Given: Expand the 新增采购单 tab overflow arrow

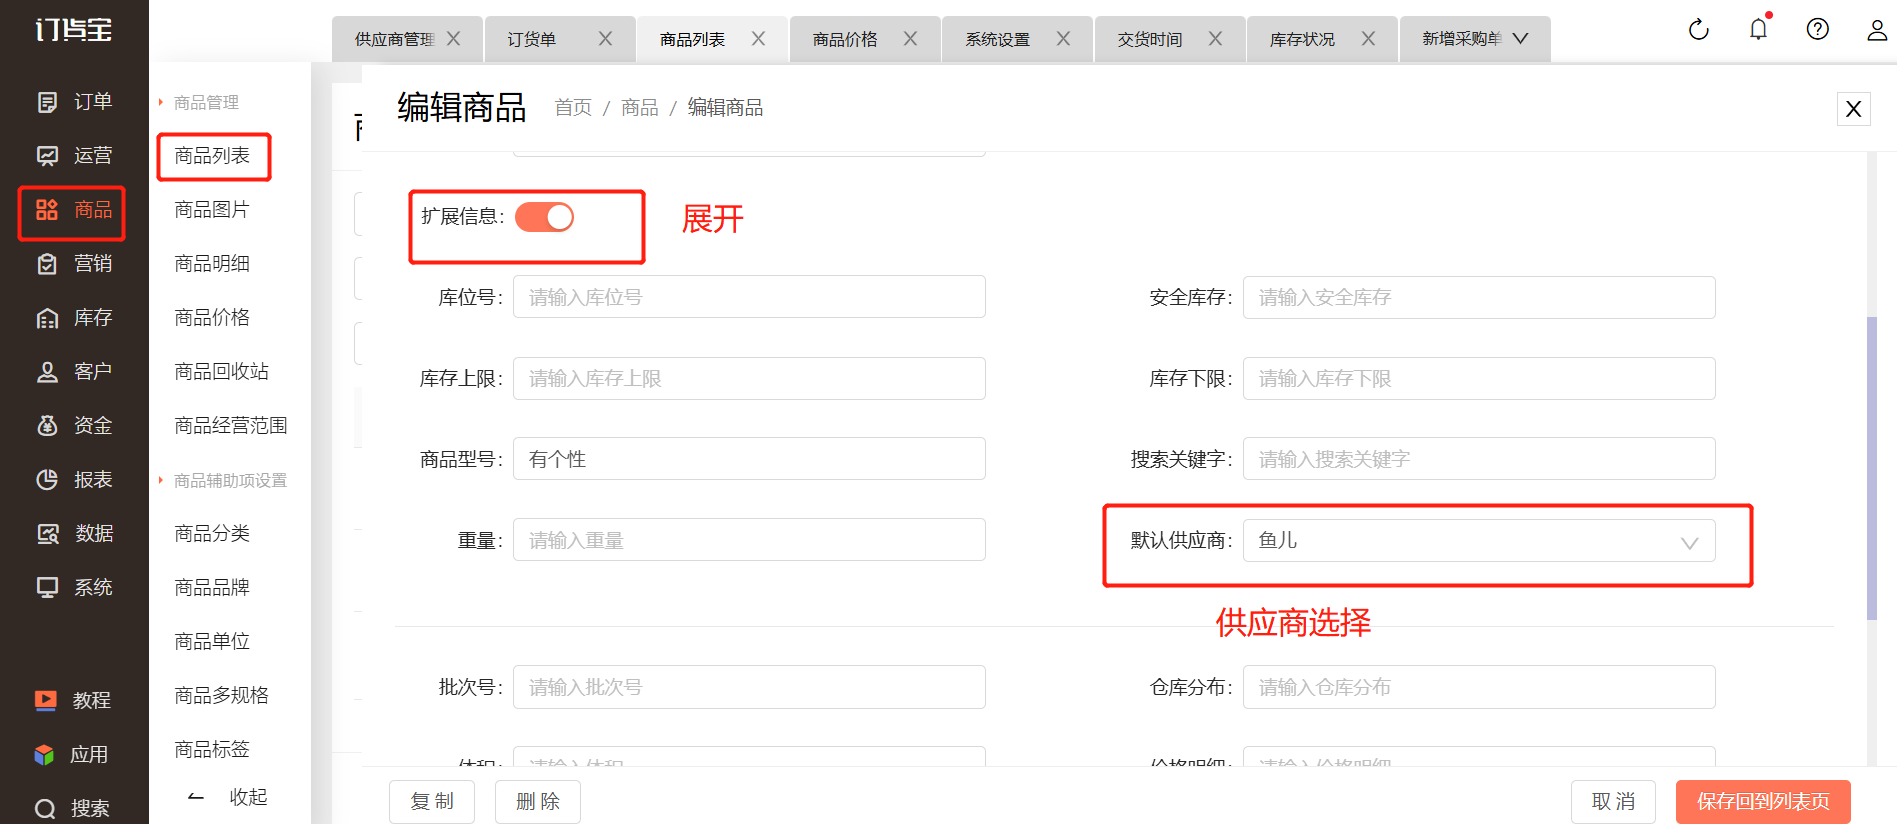Looking at the screenshot, I should tap(1520, 39).
